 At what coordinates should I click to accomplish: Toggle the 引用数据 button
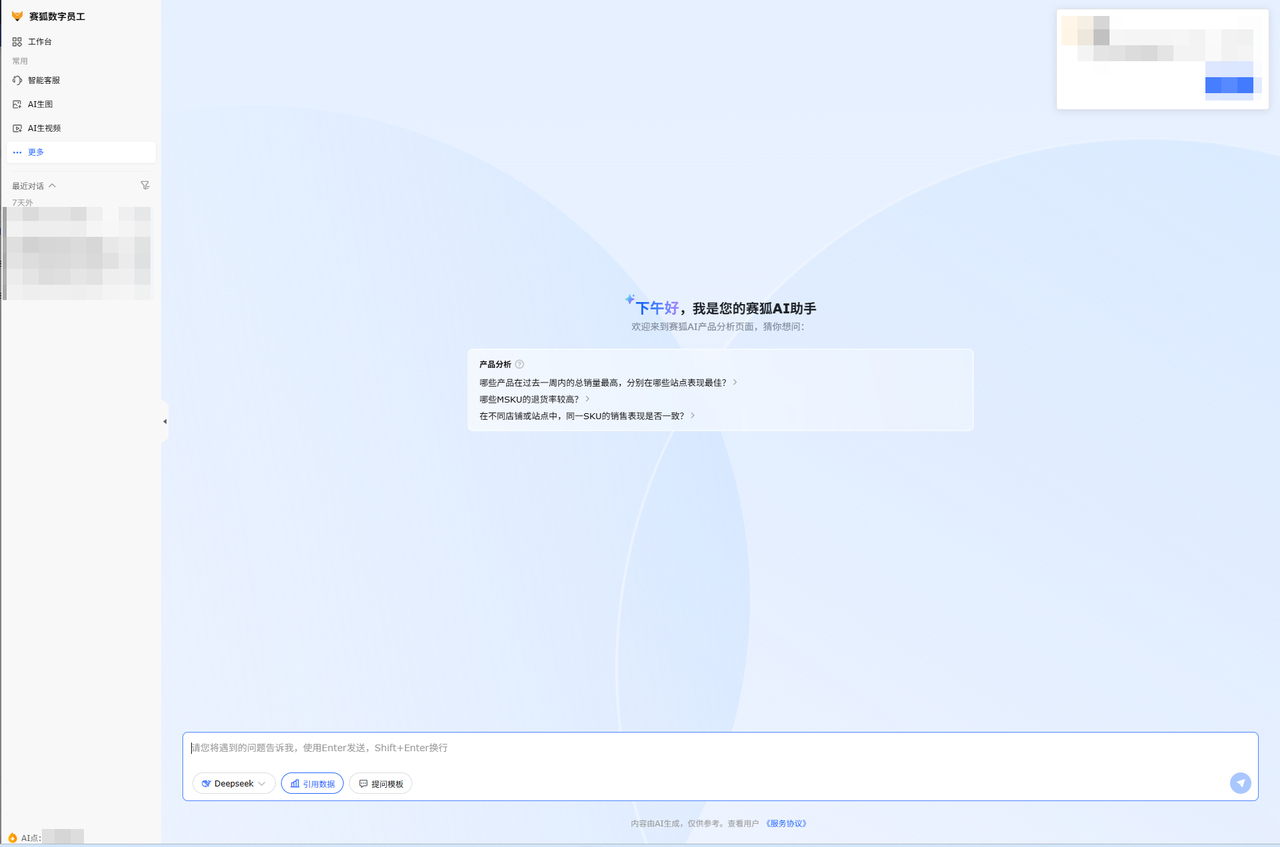(312, 783)
